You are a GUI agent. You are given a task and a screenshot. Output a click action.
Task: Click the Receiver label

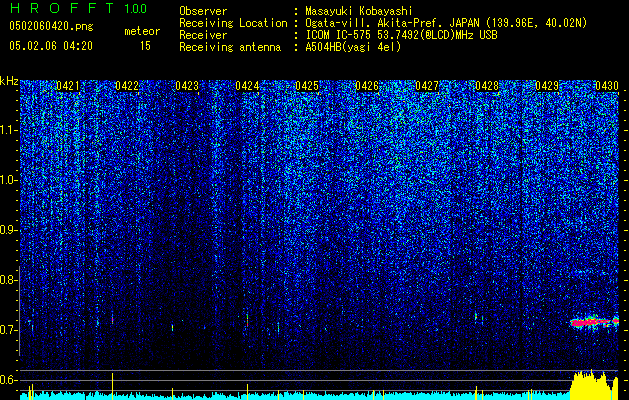[x=203, y=35]
